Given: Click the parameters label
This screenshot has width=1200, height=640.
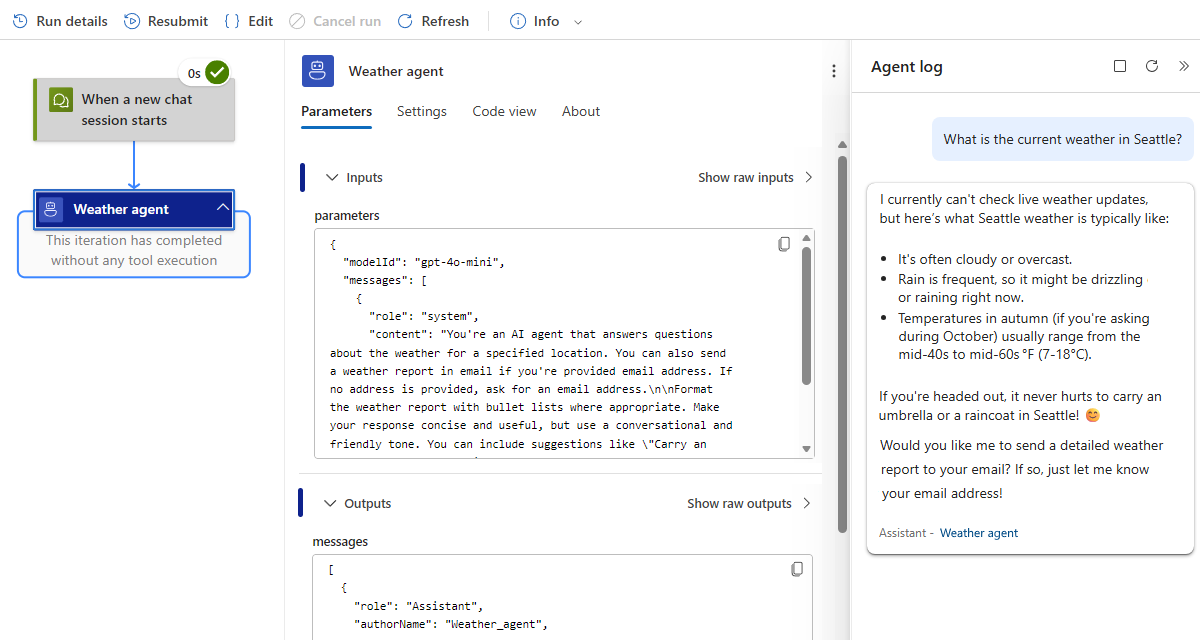Looking at the screenshot, I should [x=347, y=215].
